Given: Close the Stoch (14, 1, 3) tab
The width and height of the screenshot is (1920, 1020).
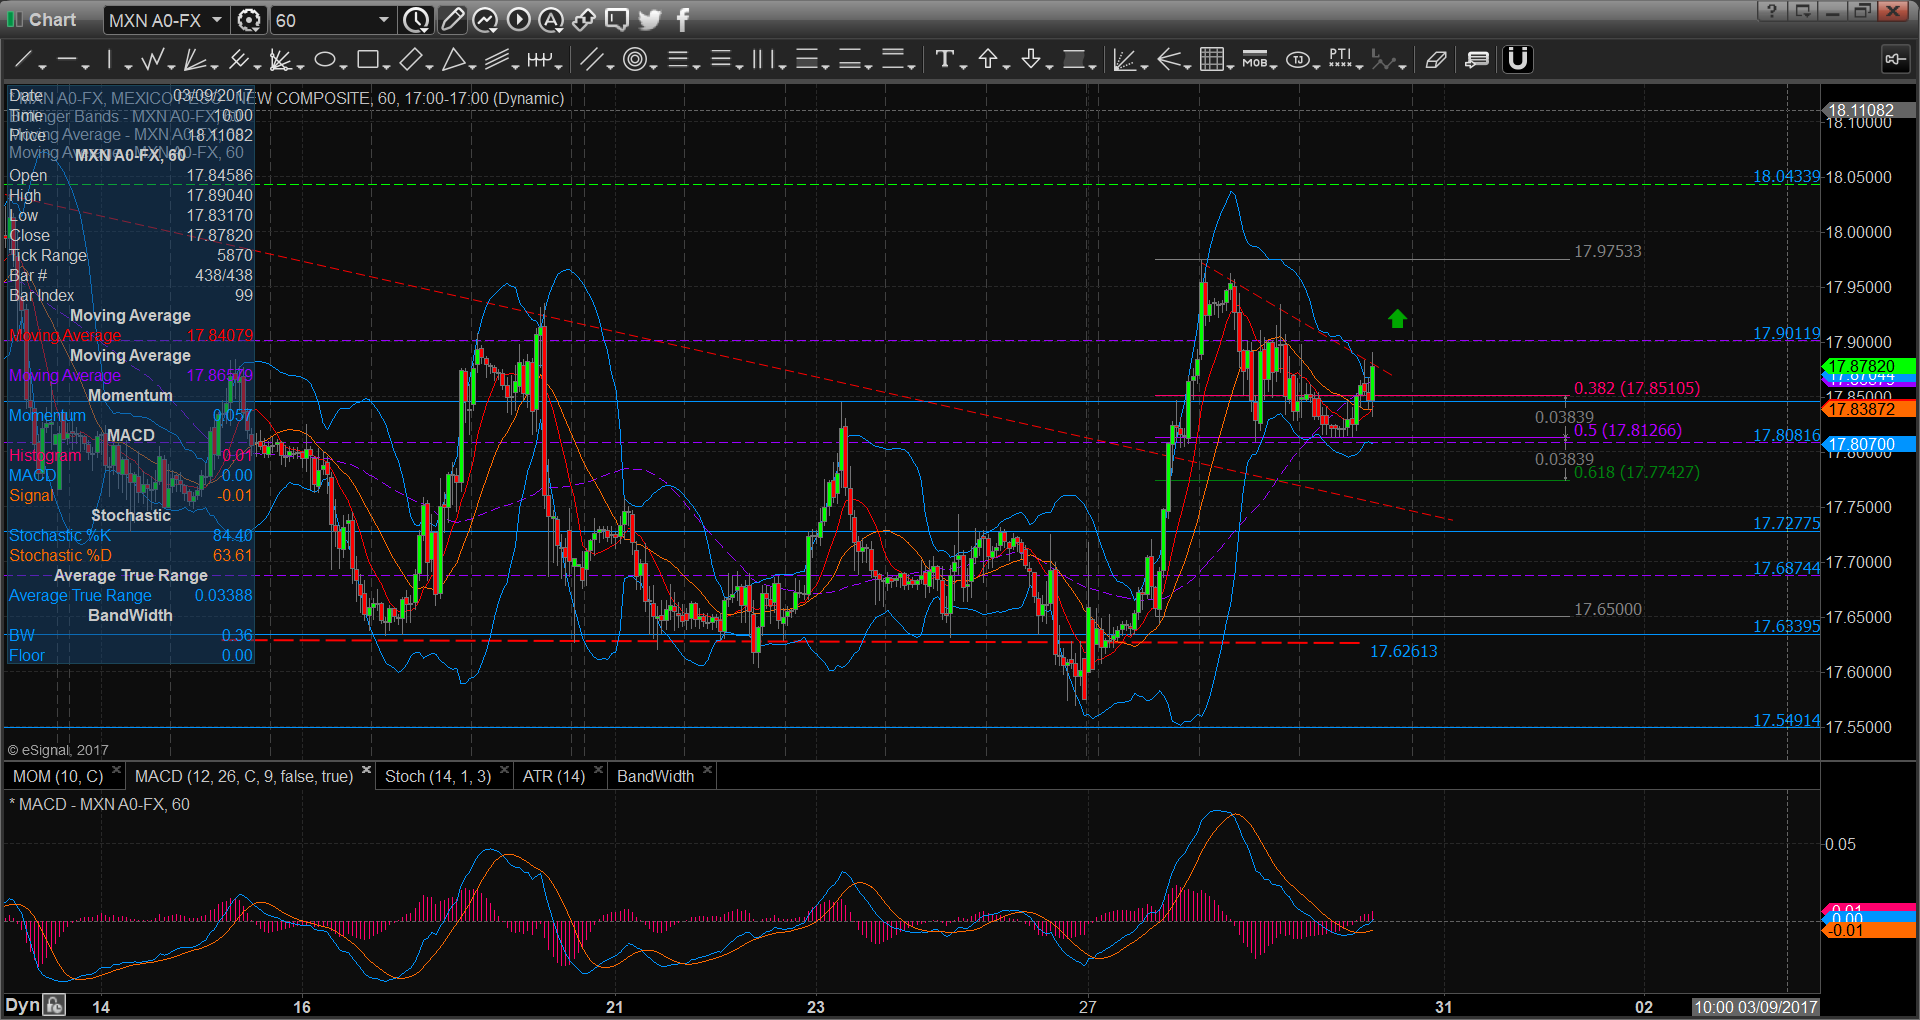Looking at the screenshot, I should coord(504,770).
